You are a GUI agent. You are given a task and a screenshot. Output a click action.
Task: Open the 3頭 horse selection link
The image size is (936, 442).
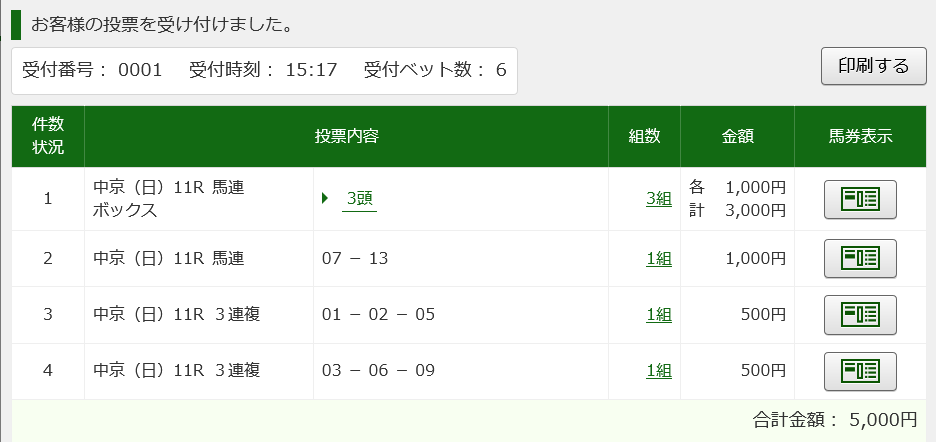[359, 199]
